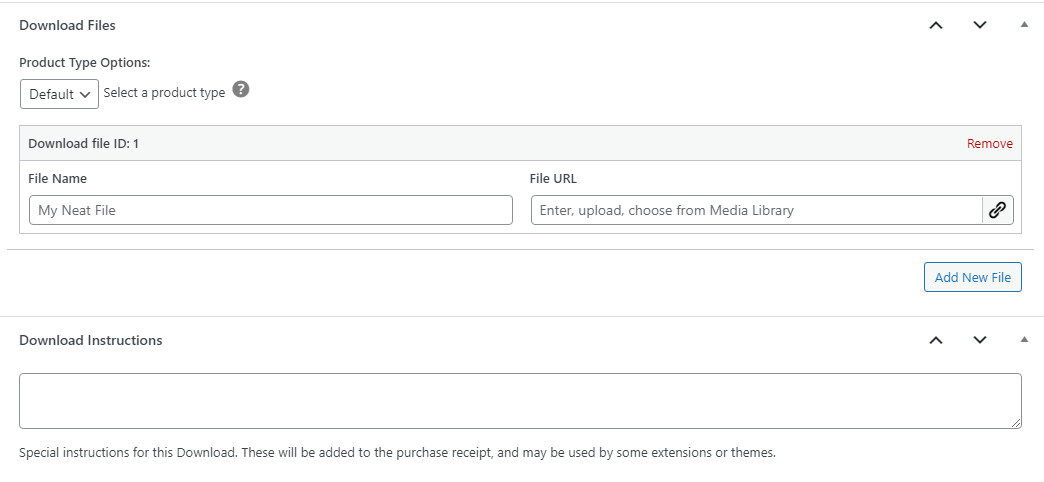
Task: Collapse the Download Files panel triangle
Action: point(1024,25)
